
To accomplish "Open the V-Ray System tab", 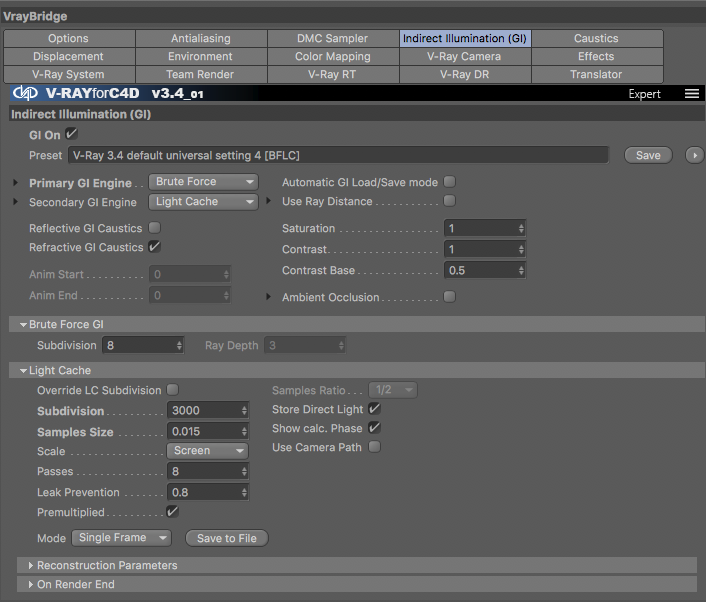I will click(69, 74).
